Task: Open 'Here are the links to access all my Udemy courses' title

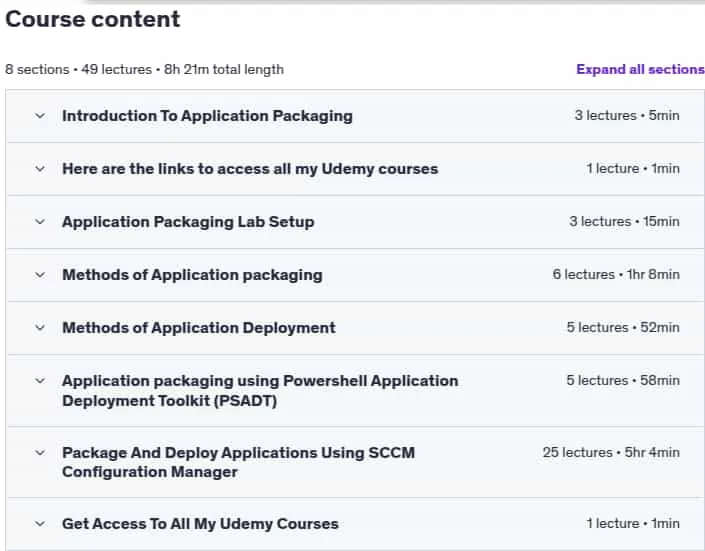Action: (250, 169)
